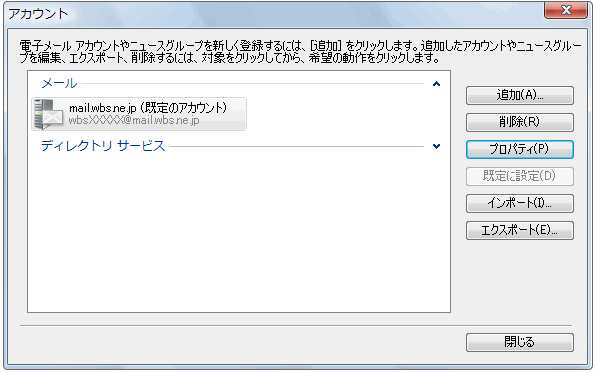Collapse the メール section chevron
Image resolution: width=595 pixels, height=372 pixels.
[436, 84]
